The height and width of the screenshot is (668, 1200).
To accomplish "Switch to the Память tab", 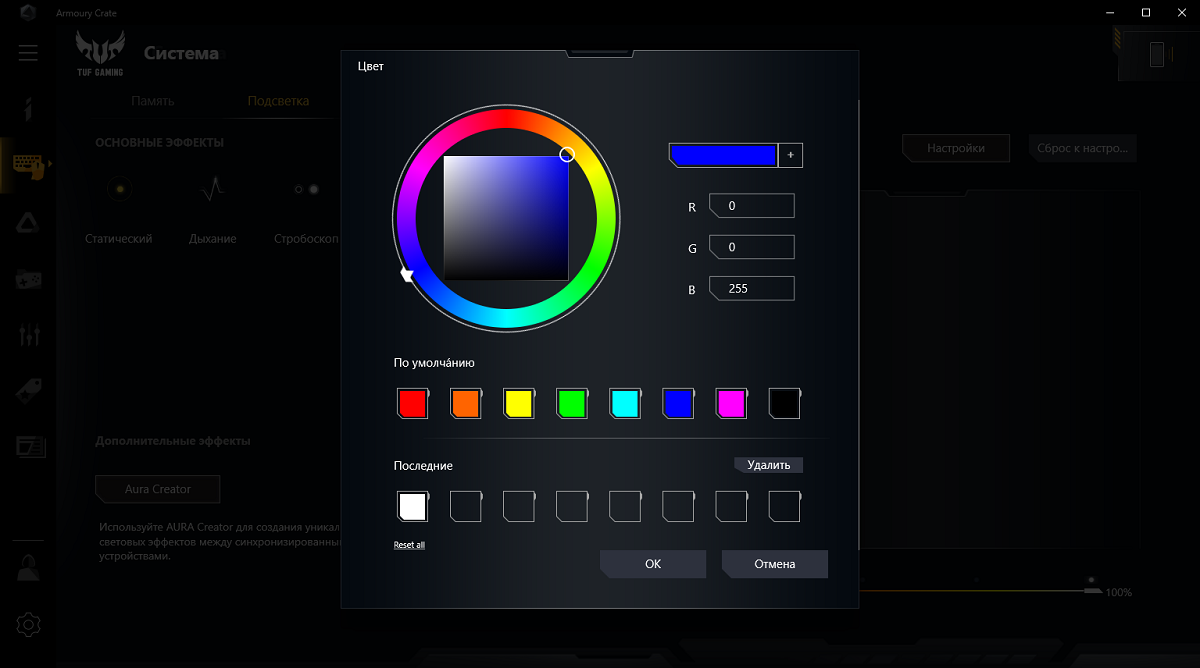I will point(152,101).
